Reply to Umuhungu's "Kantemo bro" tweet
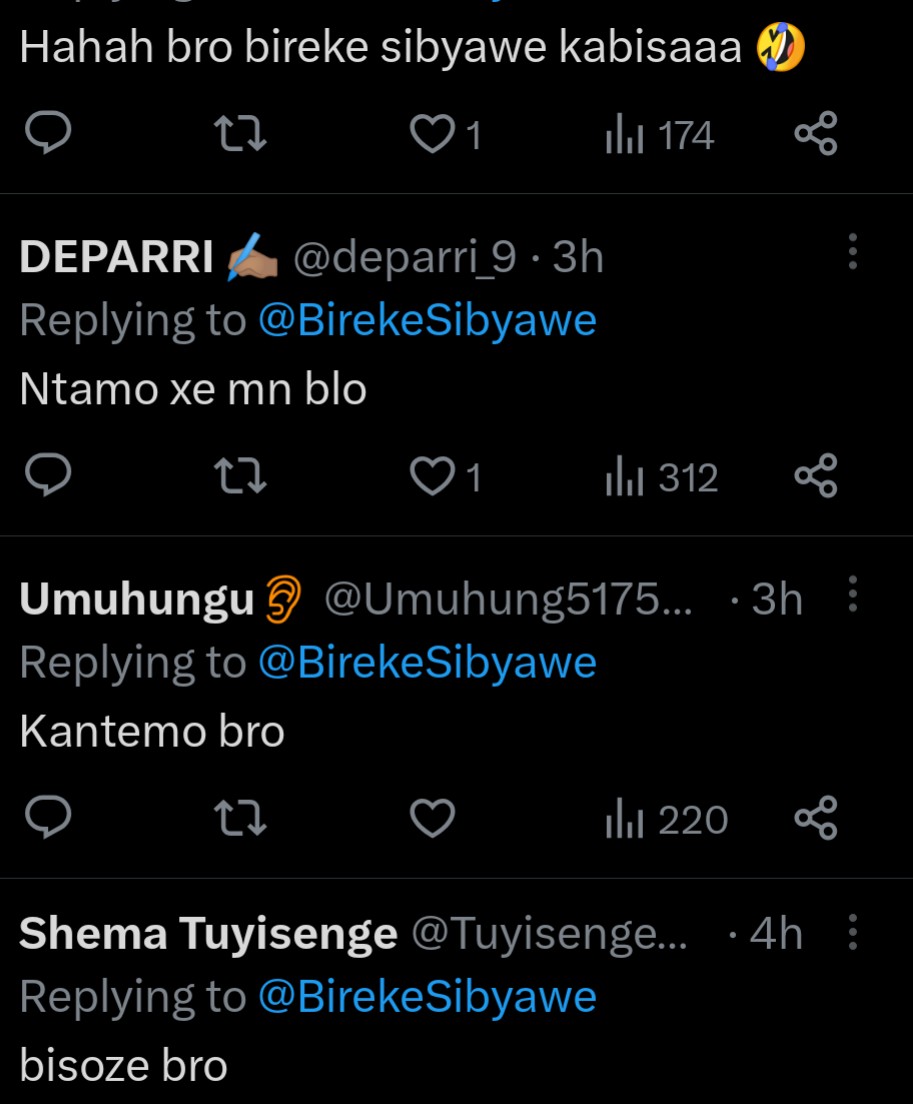Viewport: 913px width, 1104px height. [45, 820]
